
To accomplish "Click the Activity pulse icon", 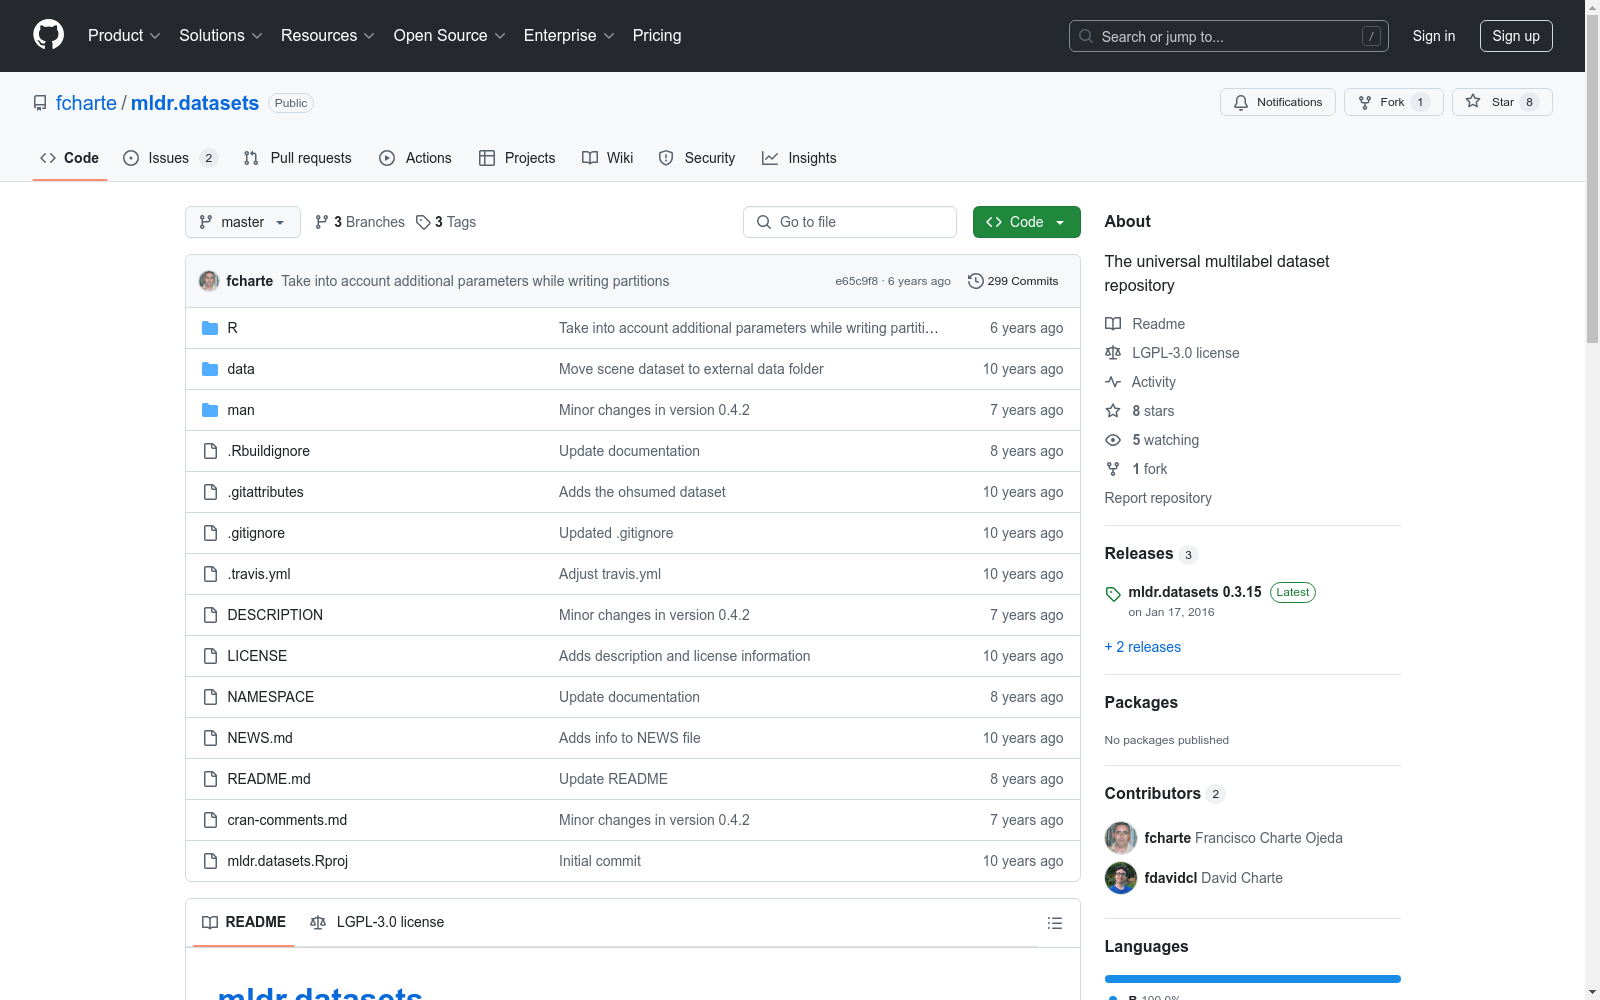I will tap(1113, 382).
